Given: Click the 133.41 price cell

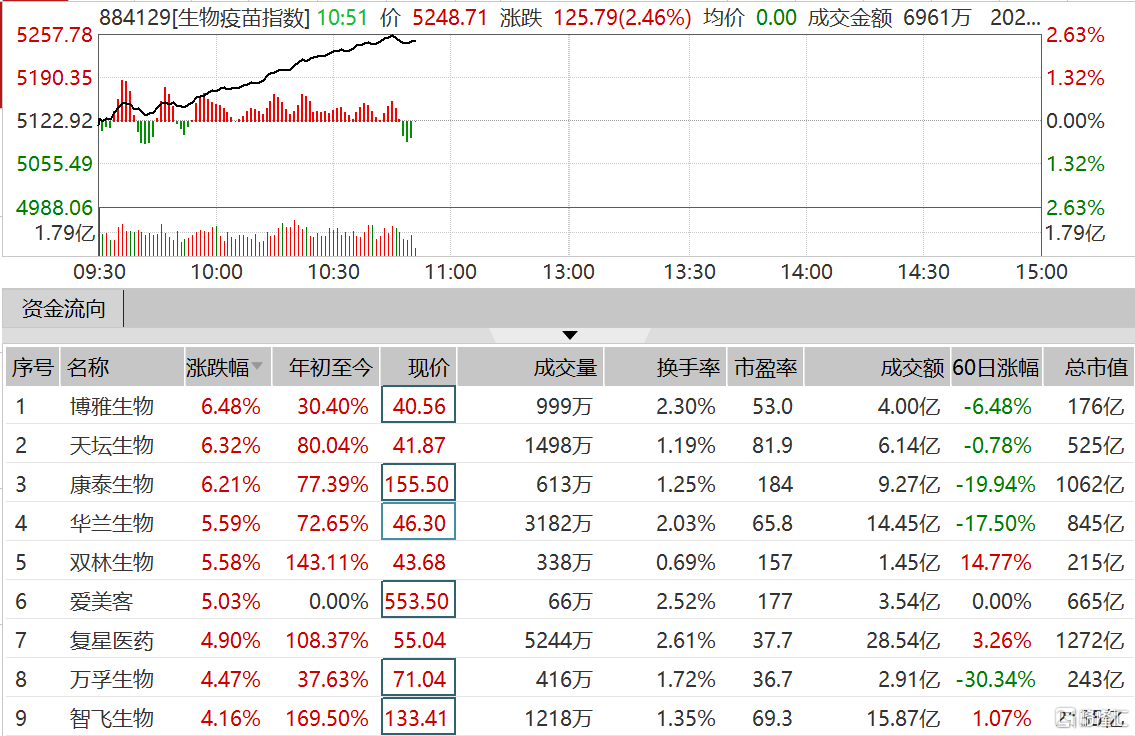Looking at the screenshot, I should [x=418, y=718].
